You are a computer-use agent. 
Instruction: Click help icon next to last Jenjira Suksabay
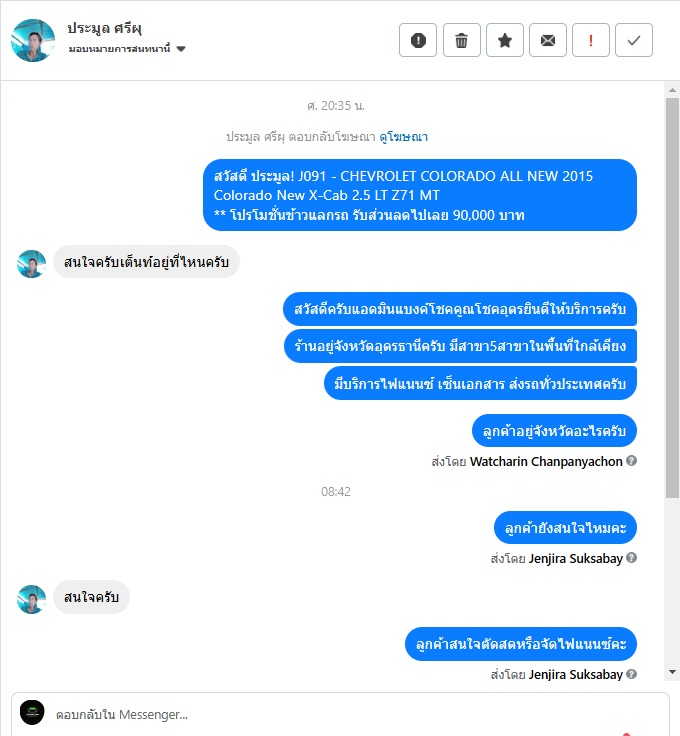(x=632, y=674)
